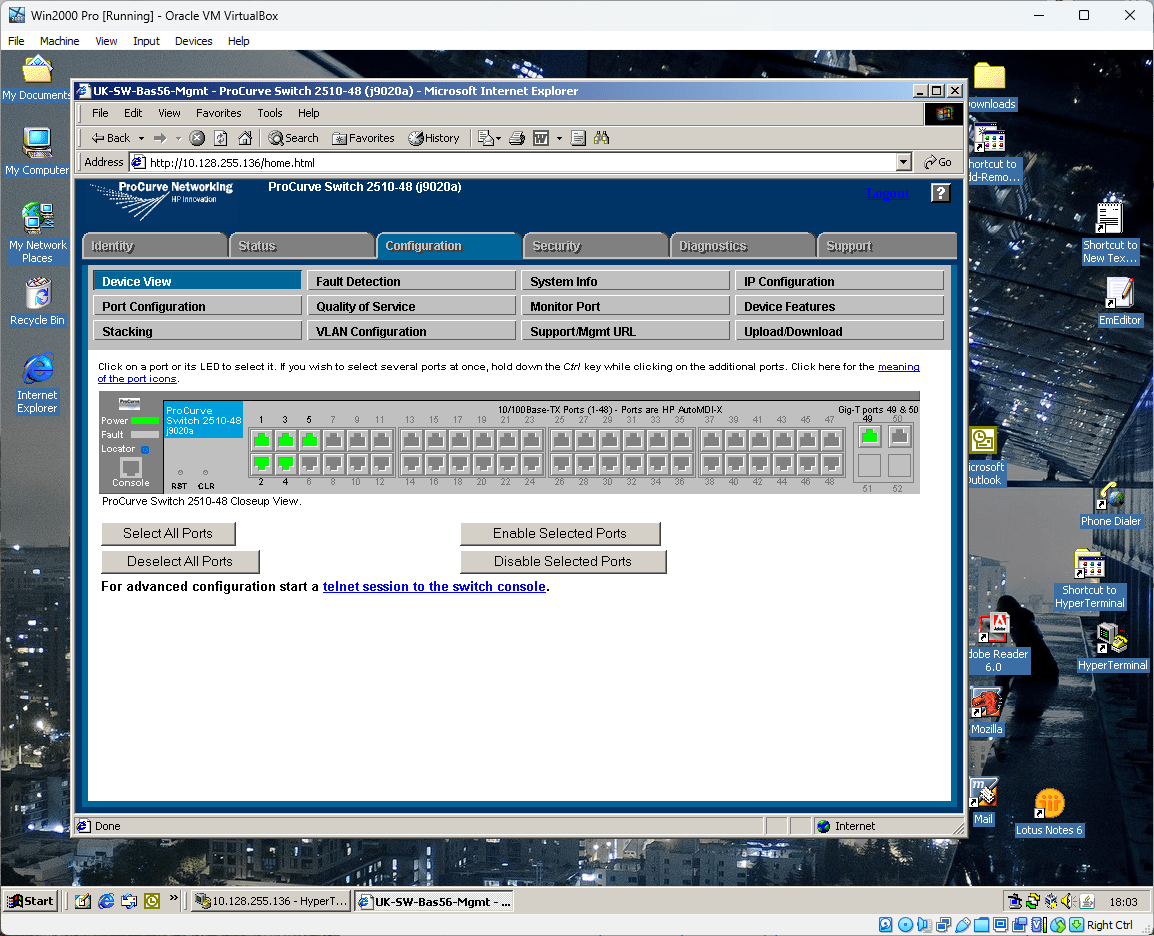Select port 5 on the switch view
Viewport: 1154px width, 936px height.
point(310,440)
